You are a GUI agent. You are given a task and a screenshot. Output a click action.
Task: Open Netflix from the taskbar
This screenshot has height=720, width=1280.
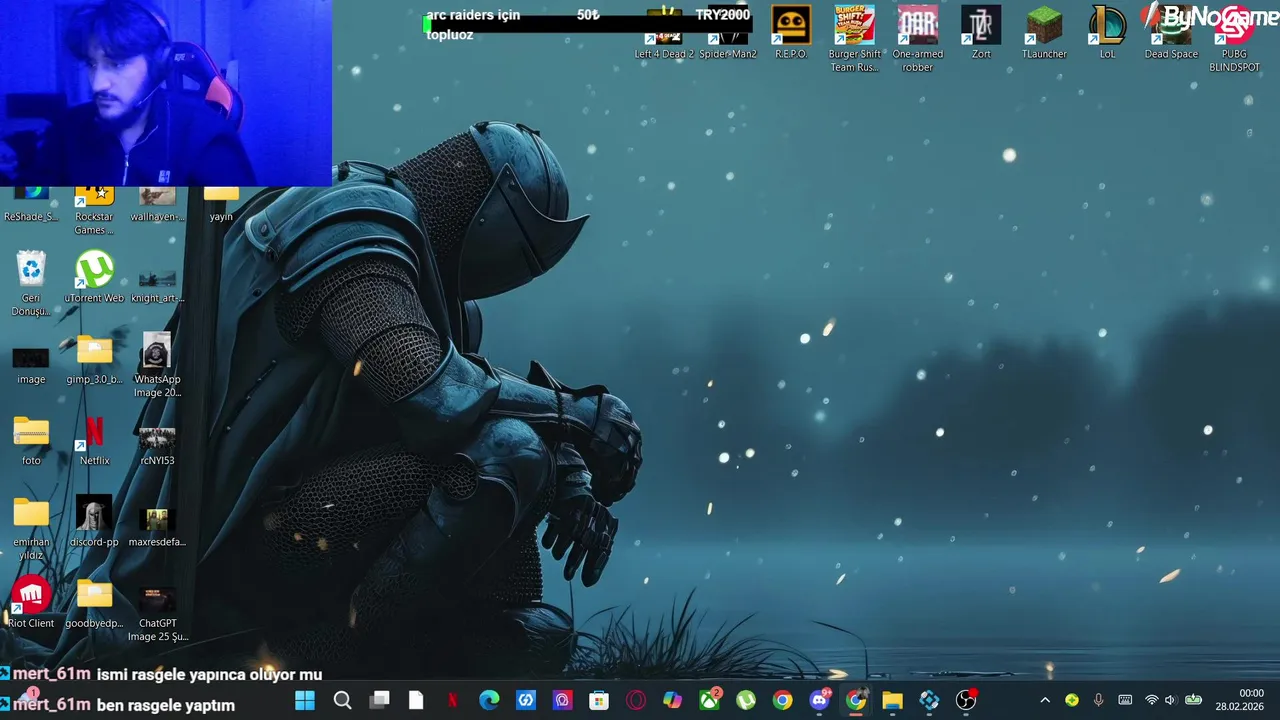[x=452, y=700]
